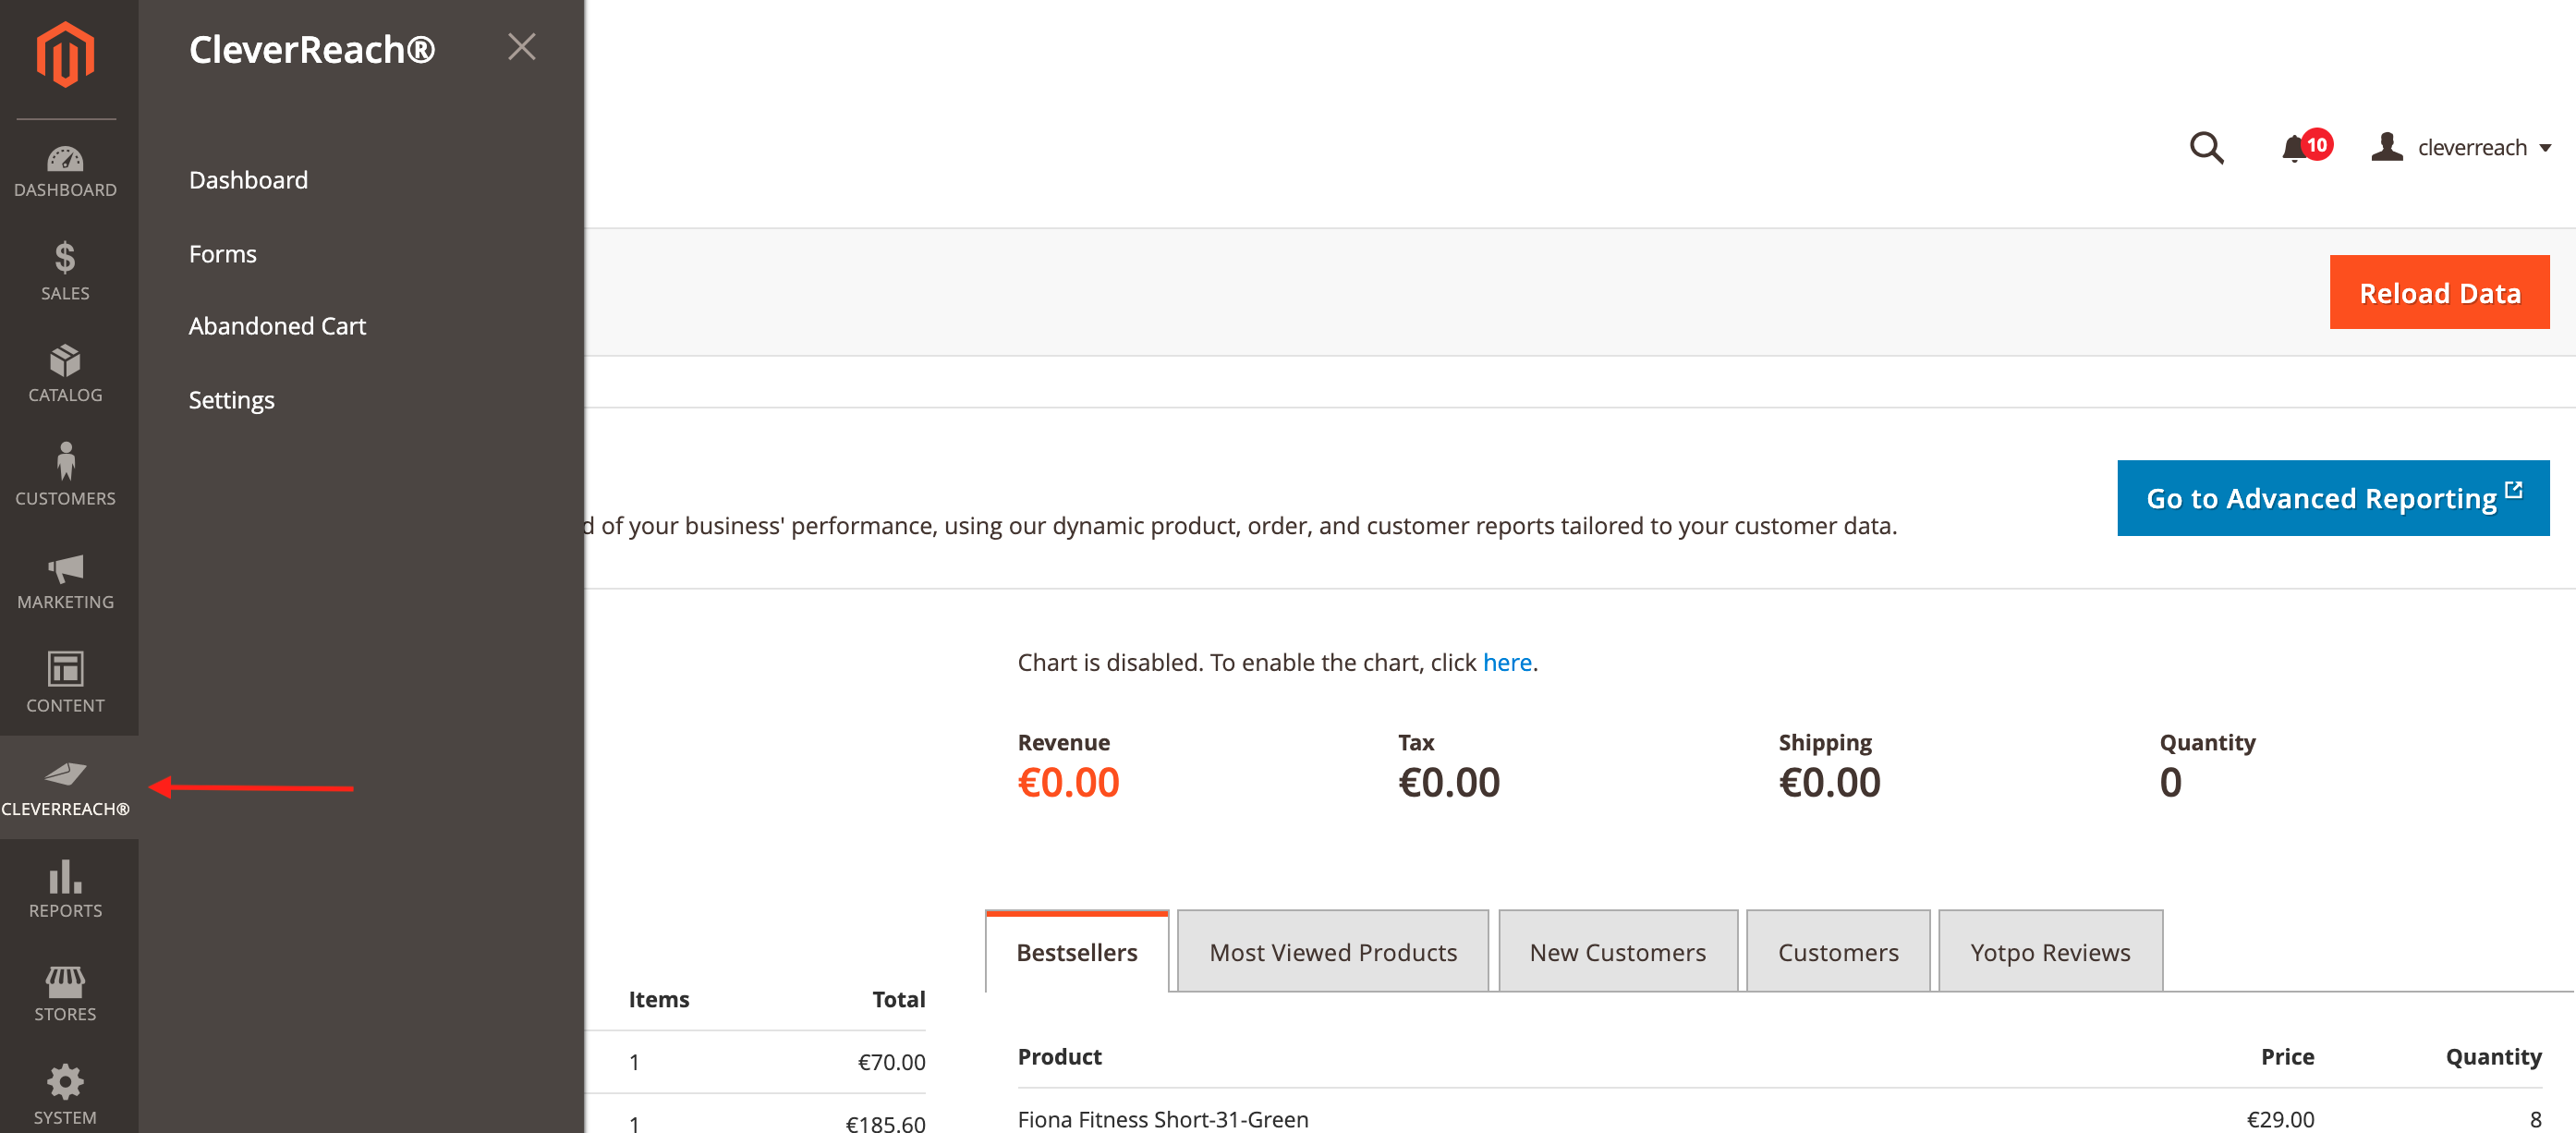Expand the cleverreach account dropdown
Image resolution: width=2576 pixels, height=1133 pixels.
pos(2462,148)
